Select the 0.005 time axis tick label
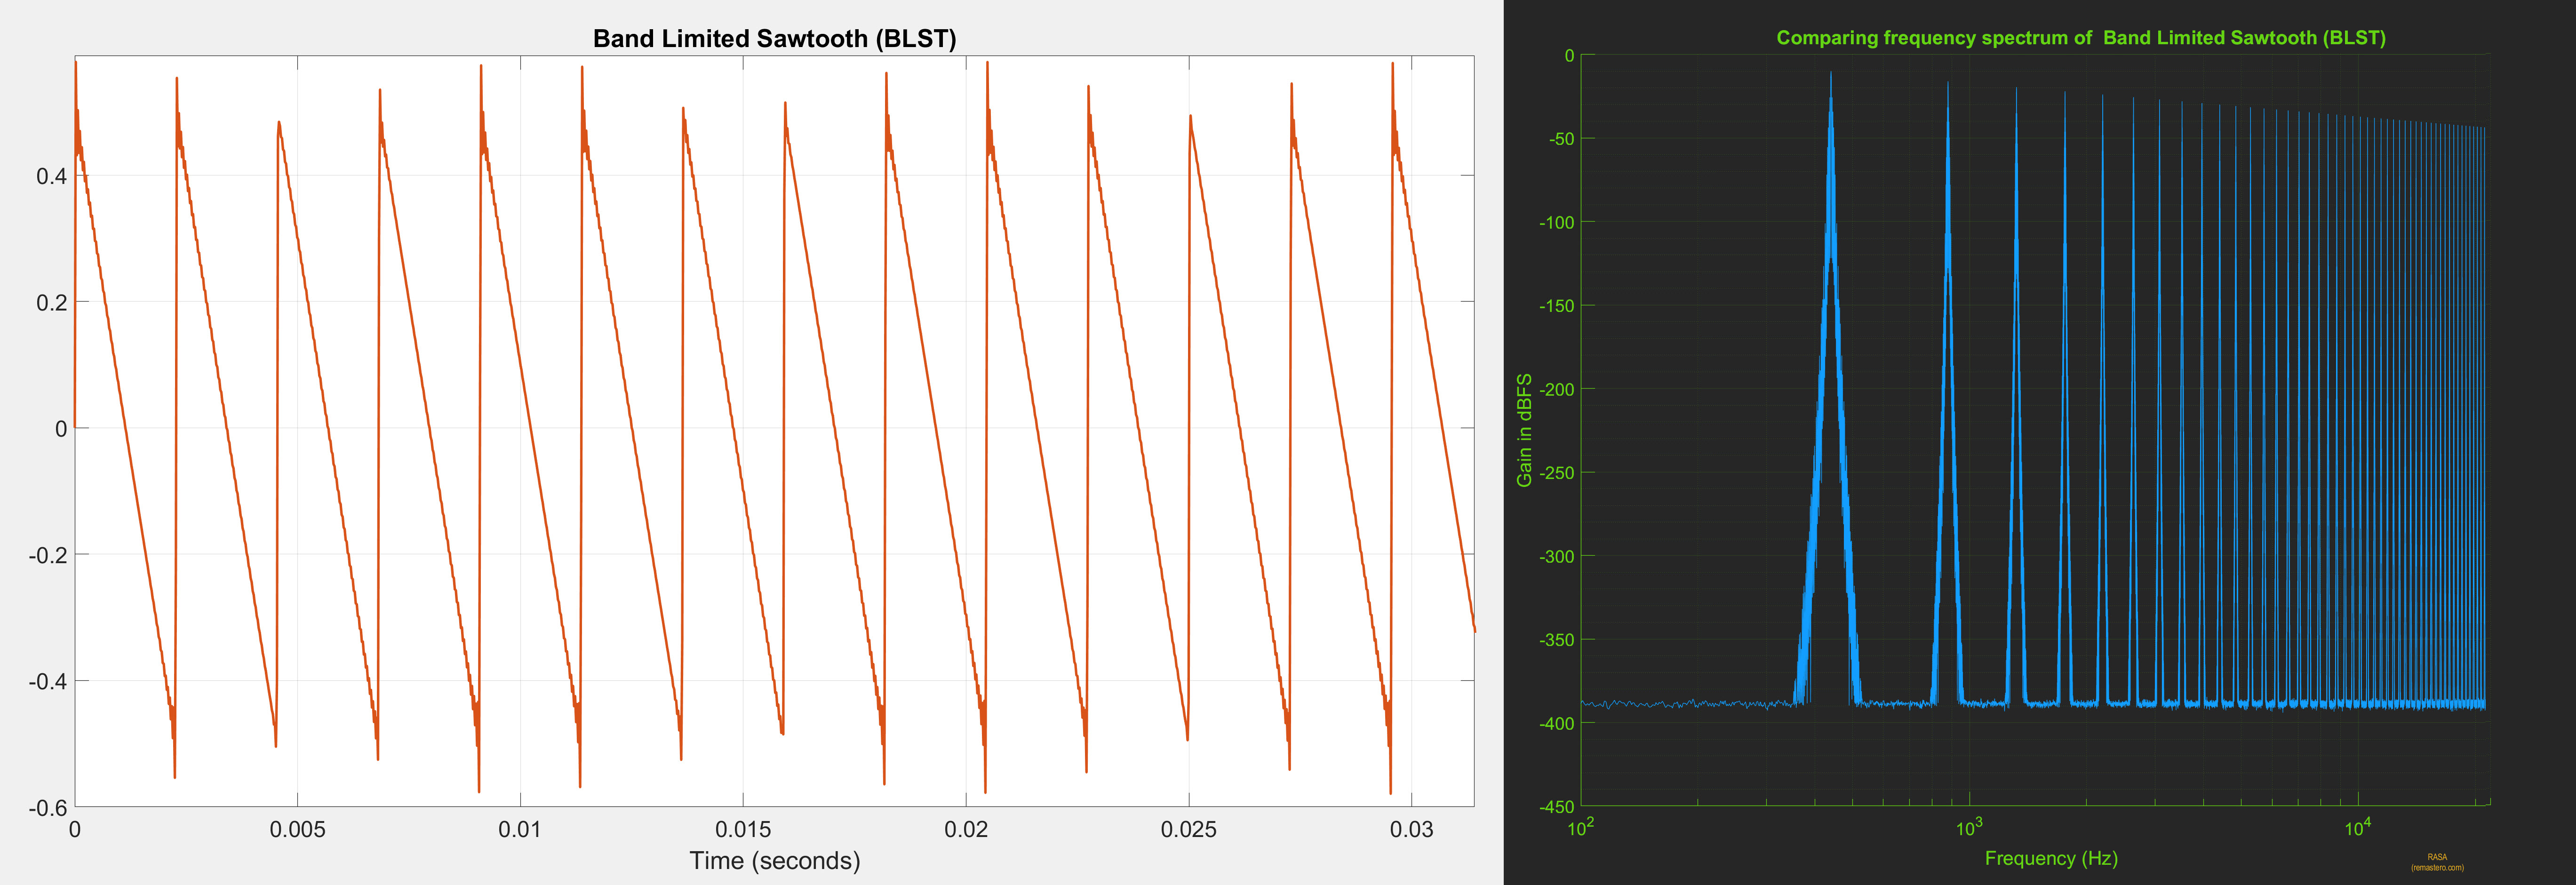2576x885 pixels. pyautogui.click(x=297, y=829)
